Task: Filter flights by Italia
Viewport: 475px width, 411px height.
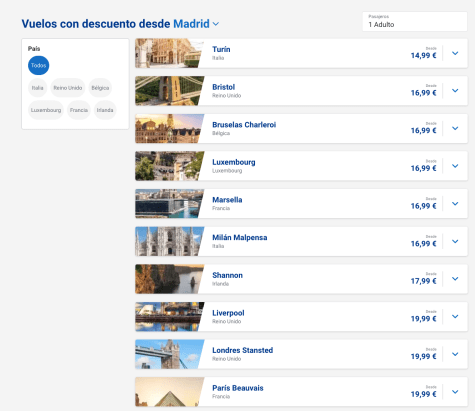Action: click(37, 88)
